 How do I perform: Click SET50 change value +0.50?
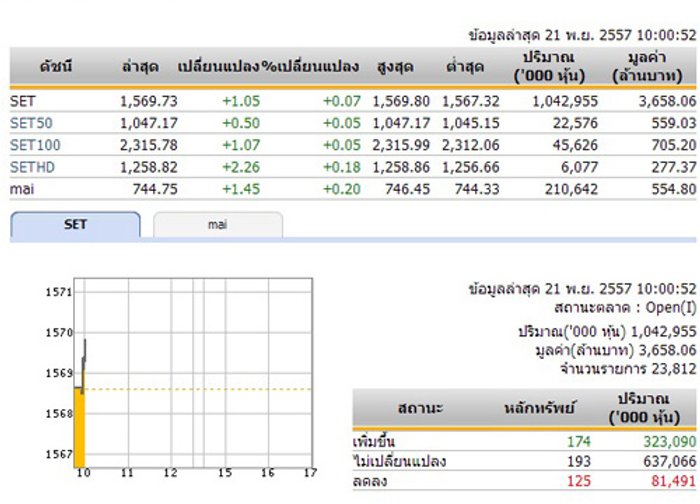coord(241,123)
